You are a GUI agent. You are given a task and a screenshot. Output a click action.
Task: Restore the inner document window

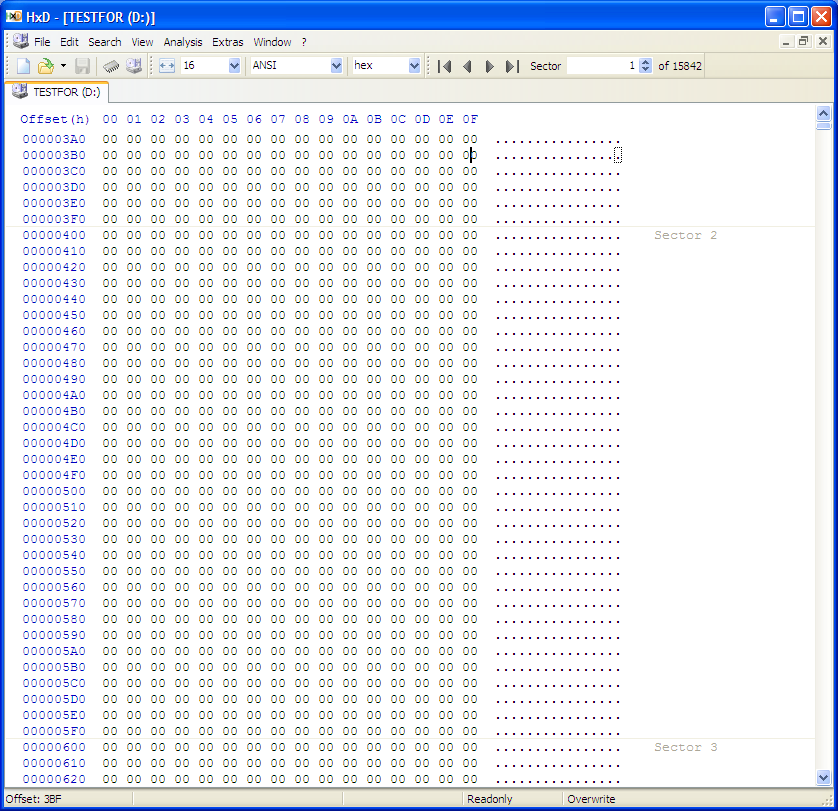click(804, 42)
